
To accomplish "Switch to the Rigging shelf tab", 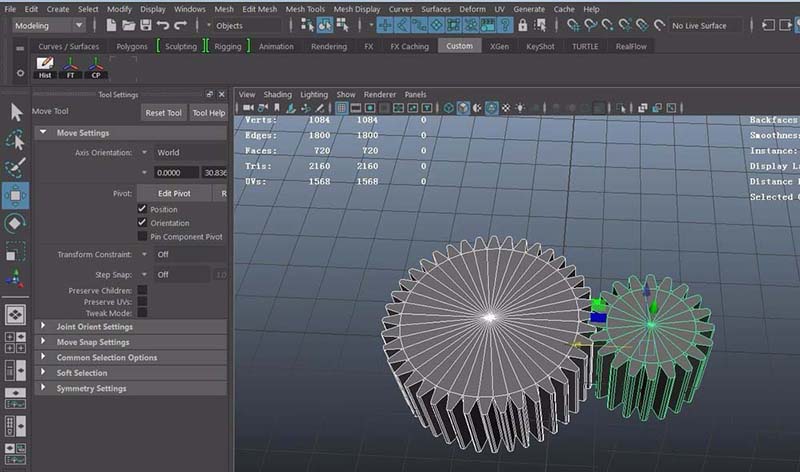I will point(227,46).
